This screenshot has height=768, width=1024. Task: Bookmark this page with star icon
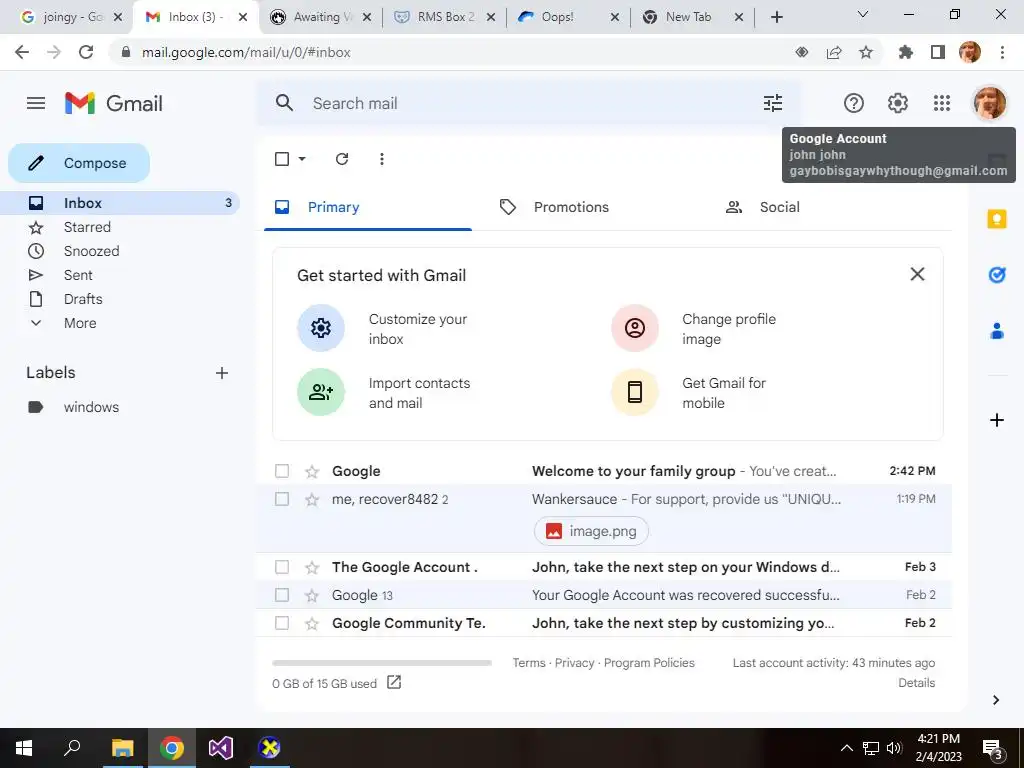tap(865, 52)
